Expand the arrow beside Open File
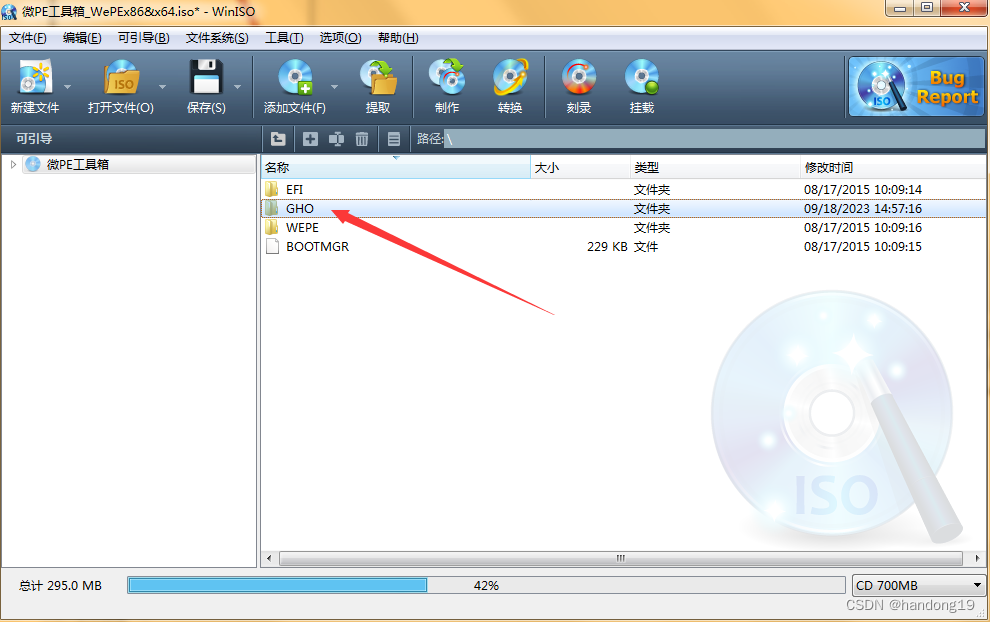The image size is (990, 622). (162, 87)
